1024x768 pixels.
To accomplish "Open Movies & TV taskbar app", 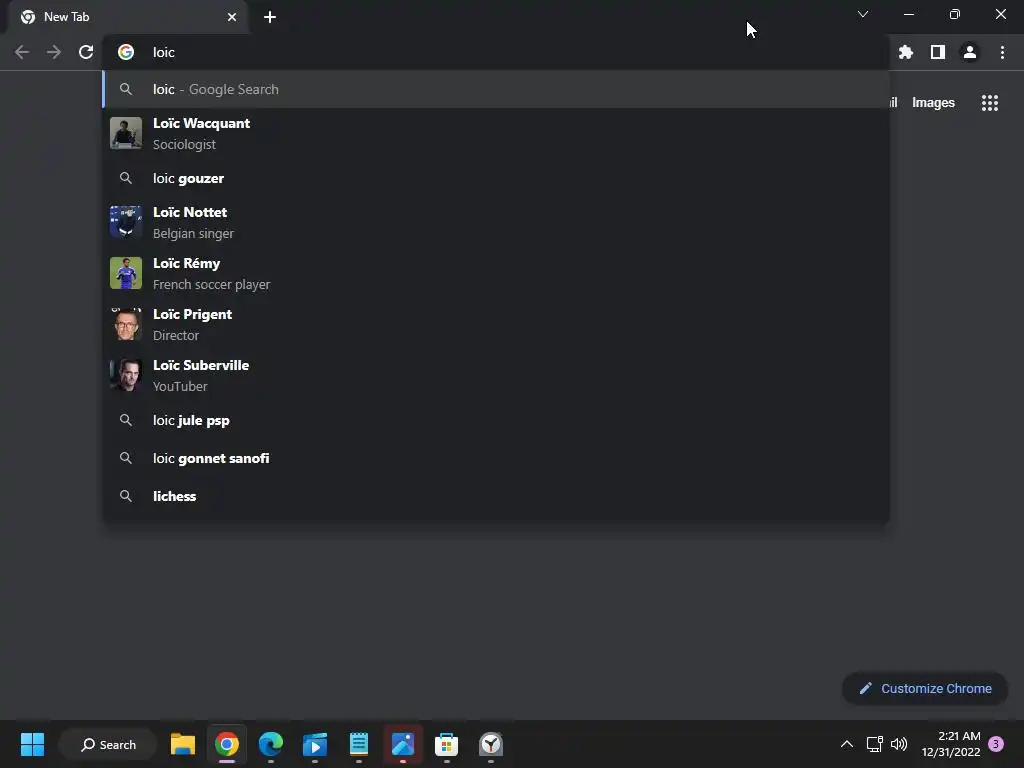I will pyautogui.click(x=315, y=744).
